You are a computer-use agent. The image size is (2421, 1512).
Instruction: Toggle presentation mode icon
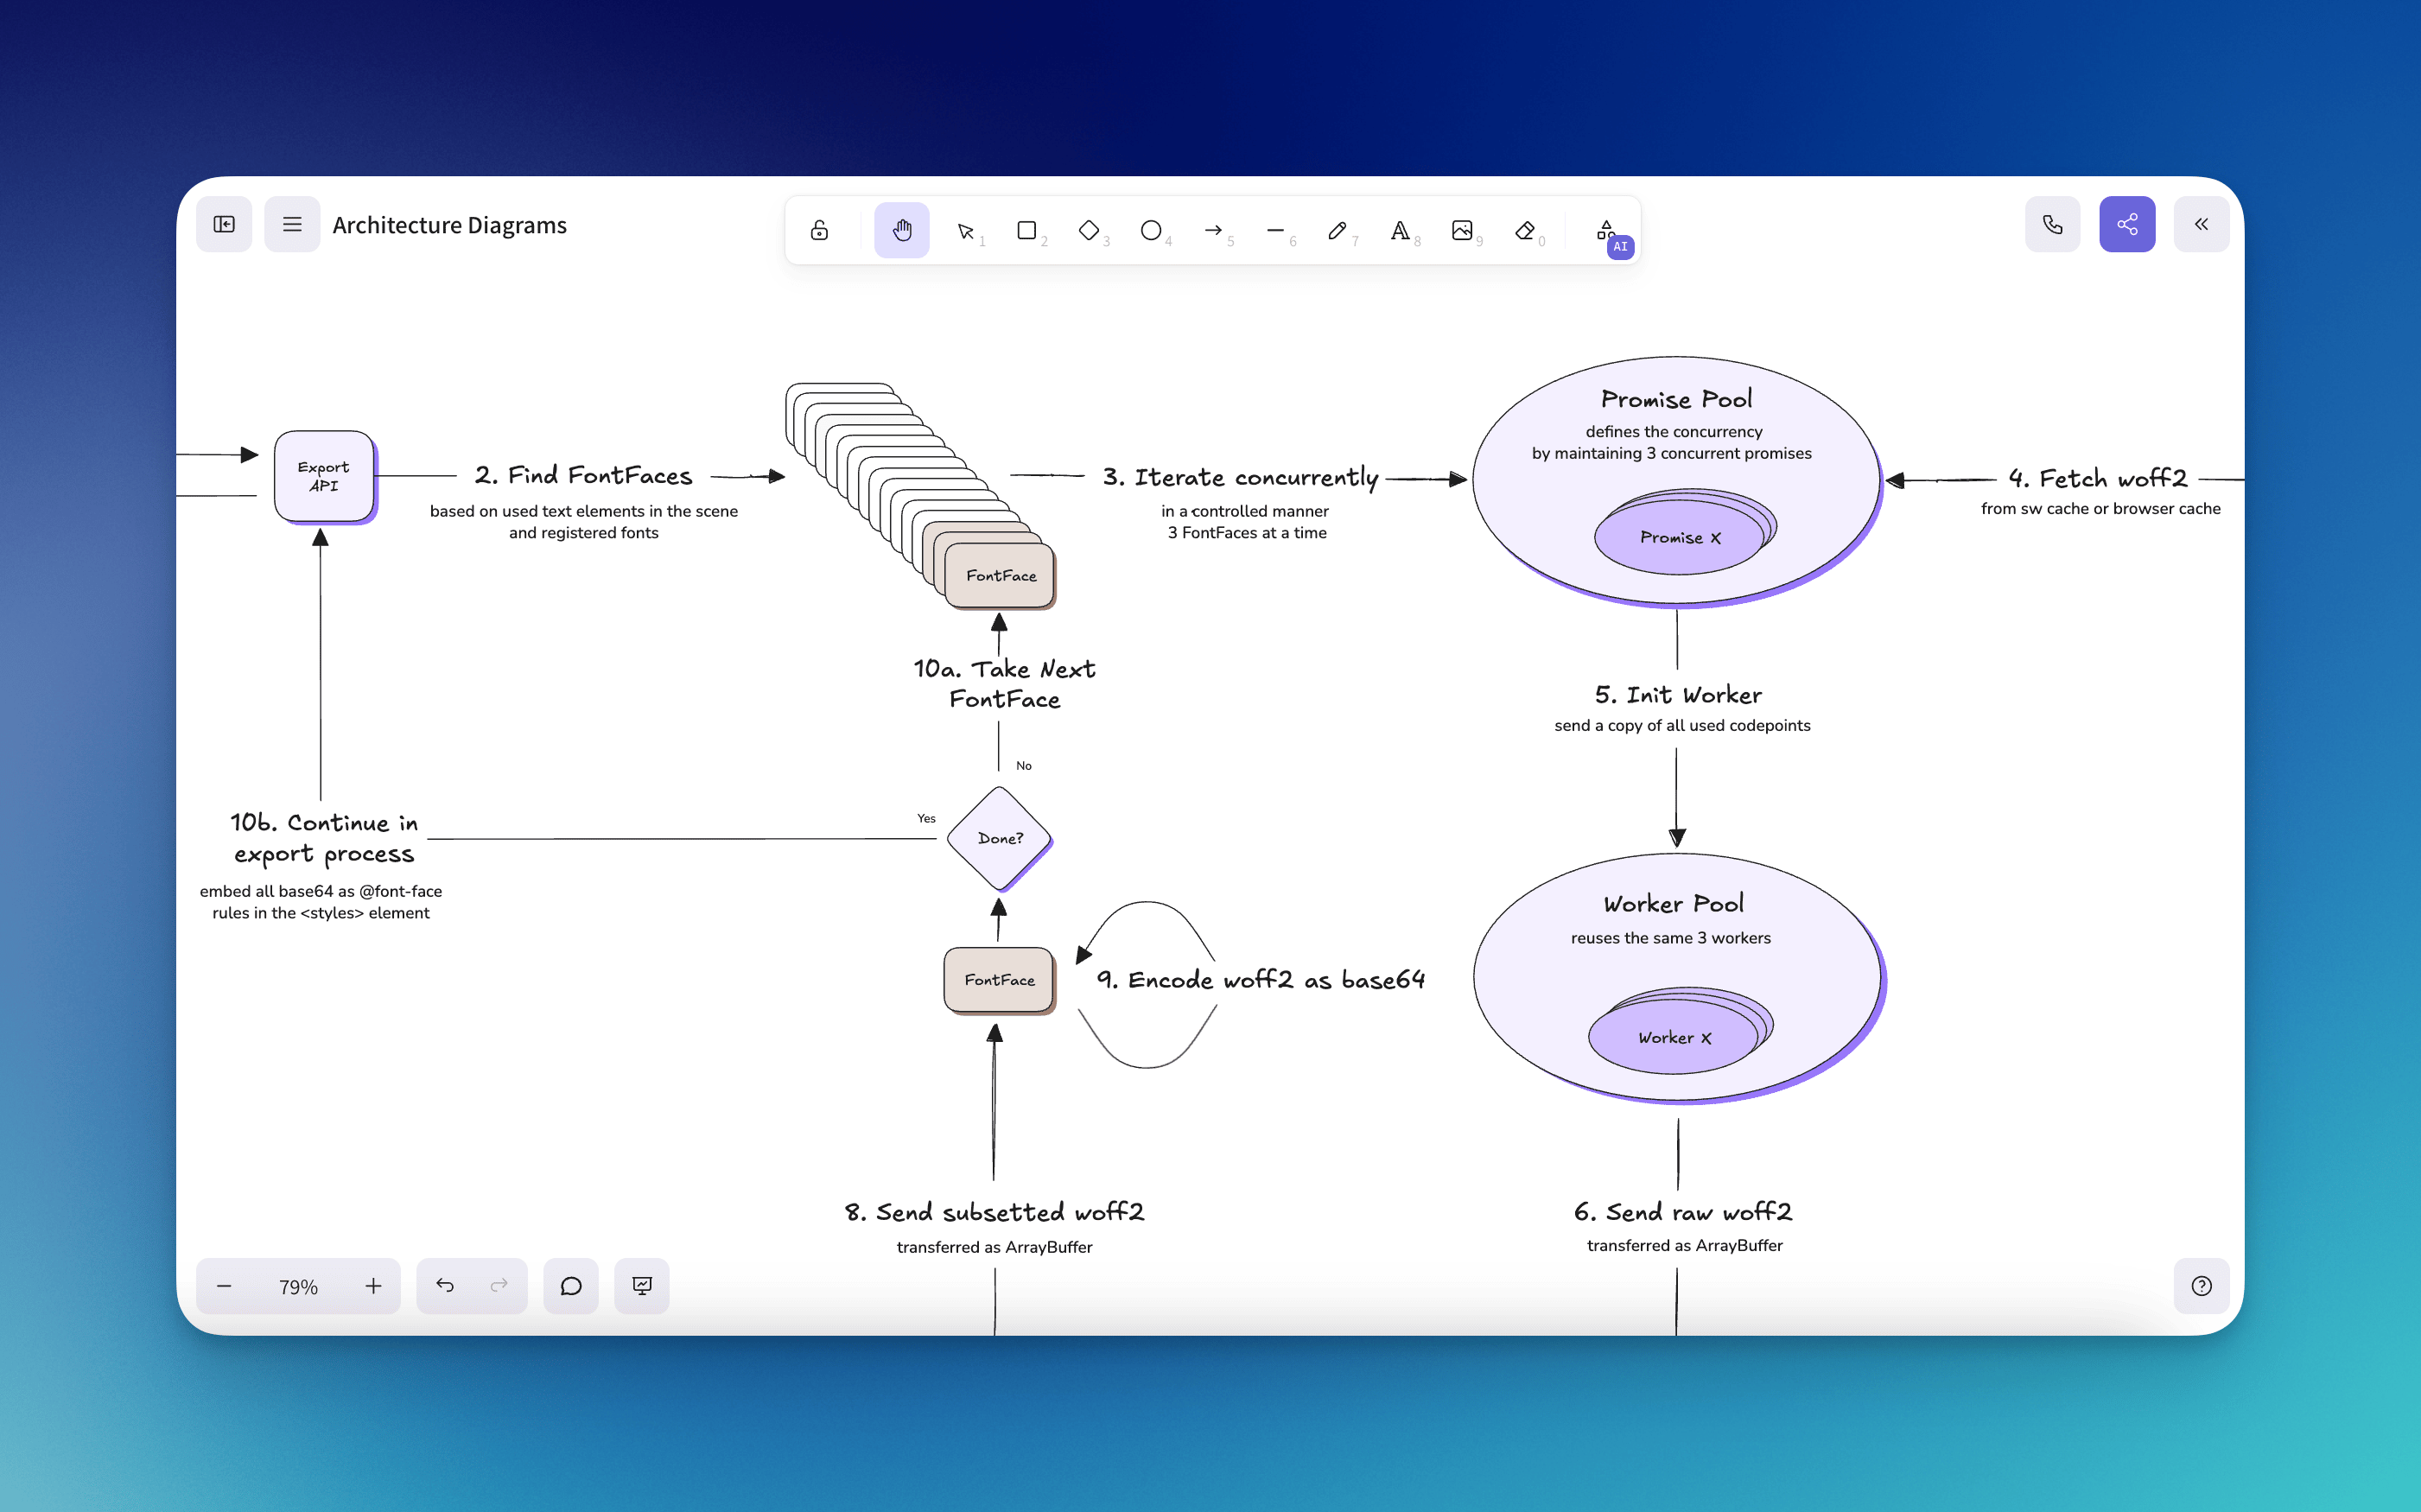click(x=642, y=1286)
